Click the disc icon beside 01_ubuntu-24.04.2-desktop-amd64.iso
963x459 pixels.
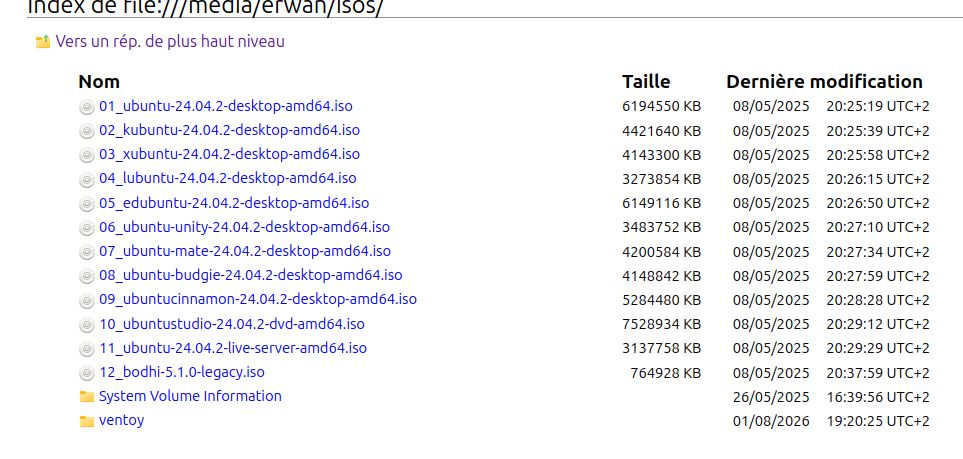[x=87, y=108]
